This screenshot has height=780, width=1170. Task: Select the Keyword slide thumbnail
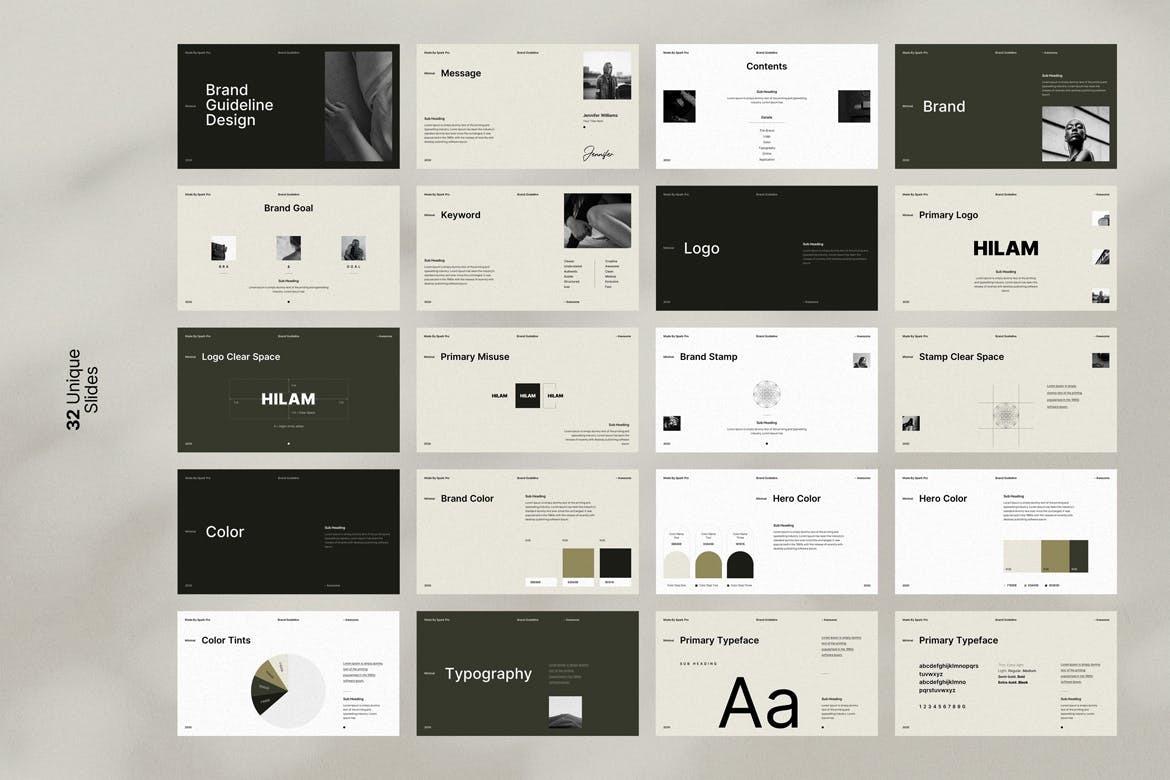(527, 248)
